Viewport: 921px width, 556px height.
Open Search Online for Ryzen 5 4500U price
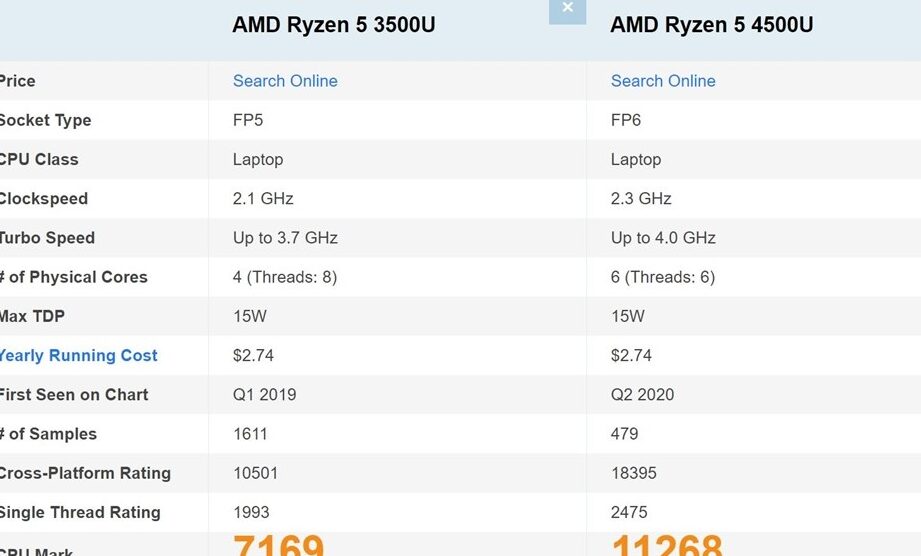coord(663,81)
